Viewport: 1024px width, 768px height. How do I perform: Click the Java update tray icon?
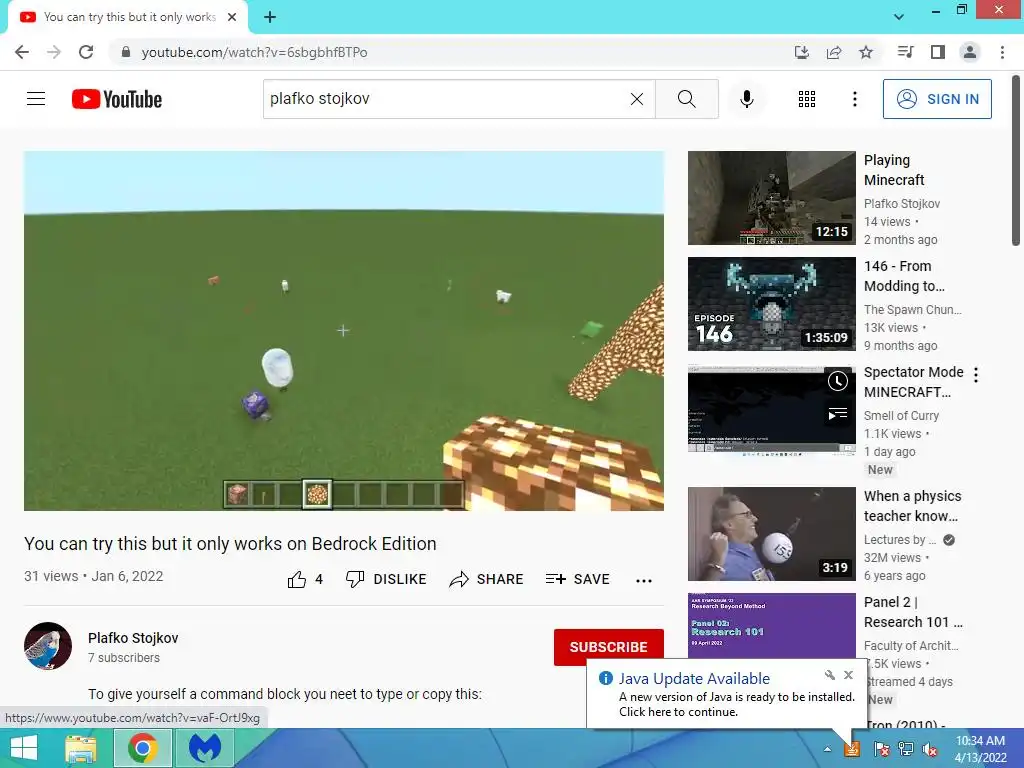click(x=852, y=749)
